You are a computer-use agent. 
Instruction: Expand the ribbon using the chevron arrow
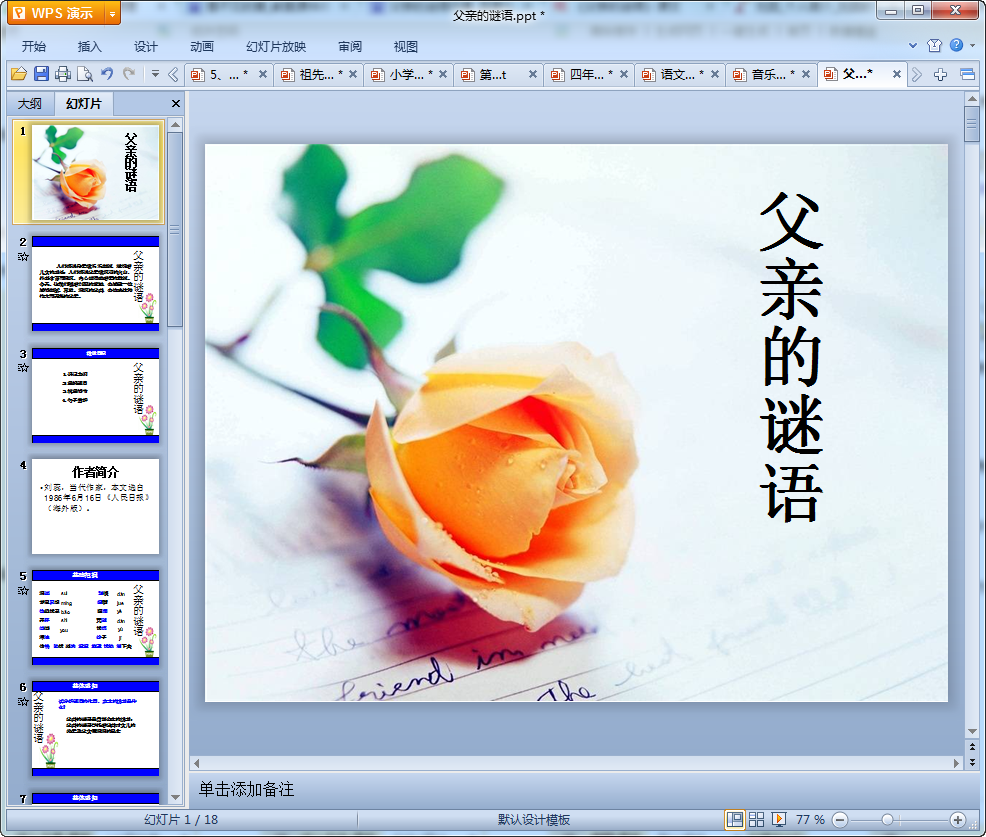coord(913,46)
